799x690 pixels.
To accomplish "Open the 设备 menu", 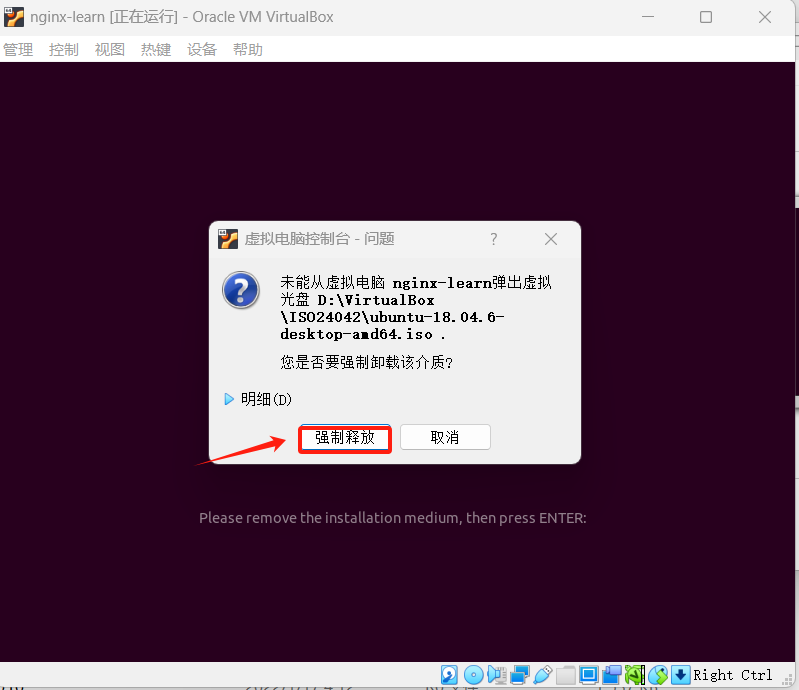I will [202, 49].
